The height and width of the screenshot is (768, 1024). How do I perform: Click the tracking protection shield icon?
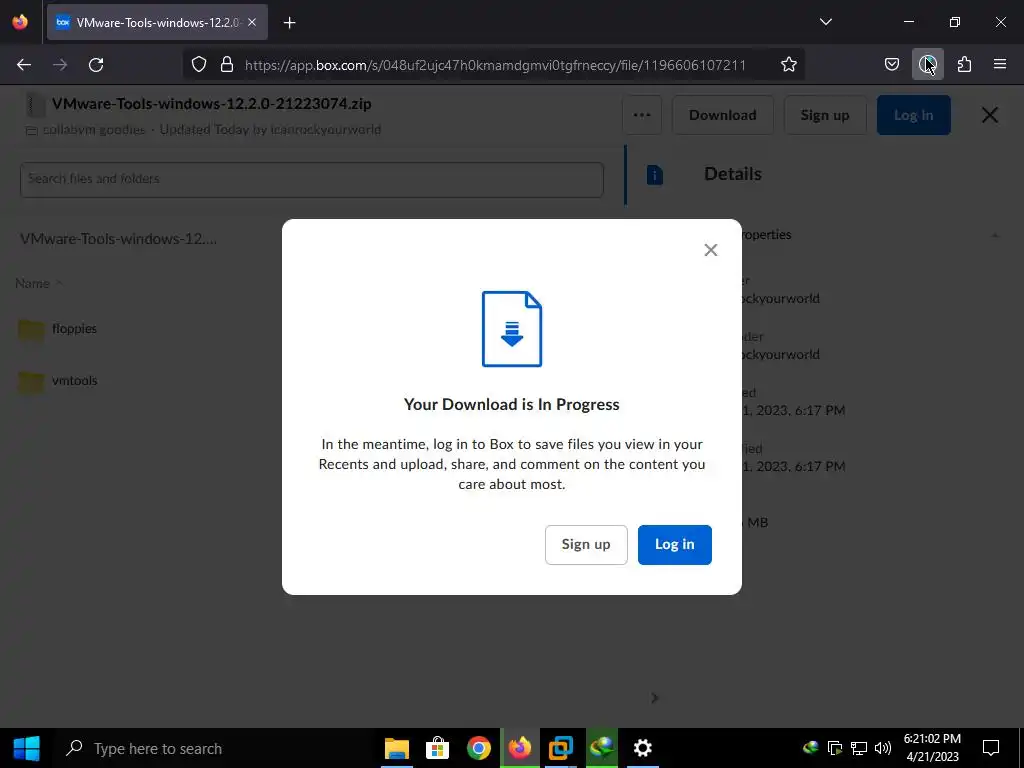(199, 65)
